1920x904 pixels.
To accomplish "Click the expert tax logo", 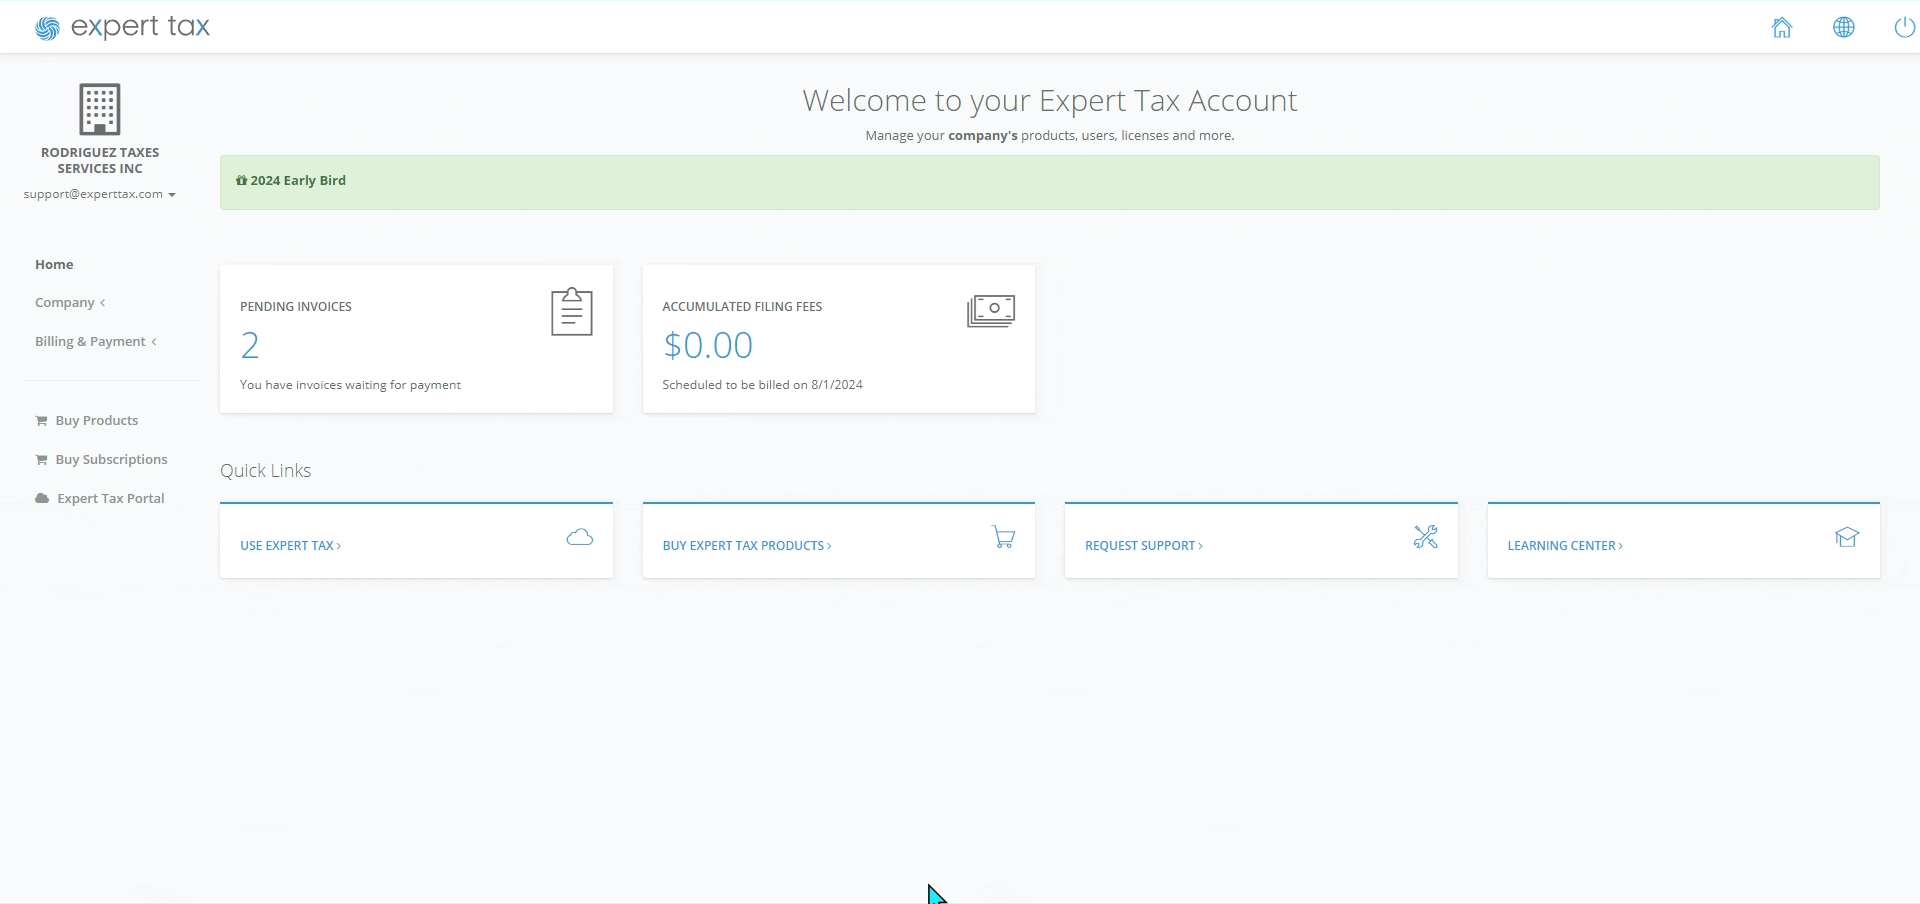I will pos(122,26).
